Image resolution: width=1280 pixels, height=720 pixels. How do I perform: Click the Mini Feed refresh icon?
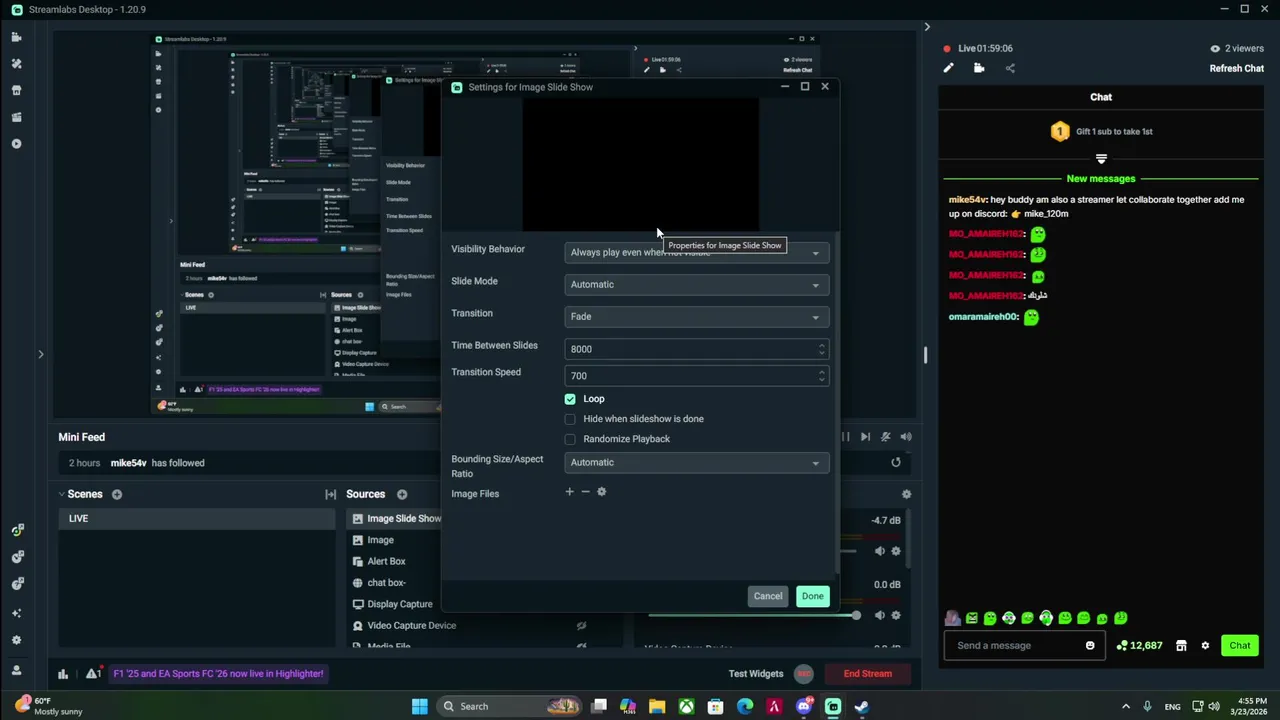[x=896, y=462]
